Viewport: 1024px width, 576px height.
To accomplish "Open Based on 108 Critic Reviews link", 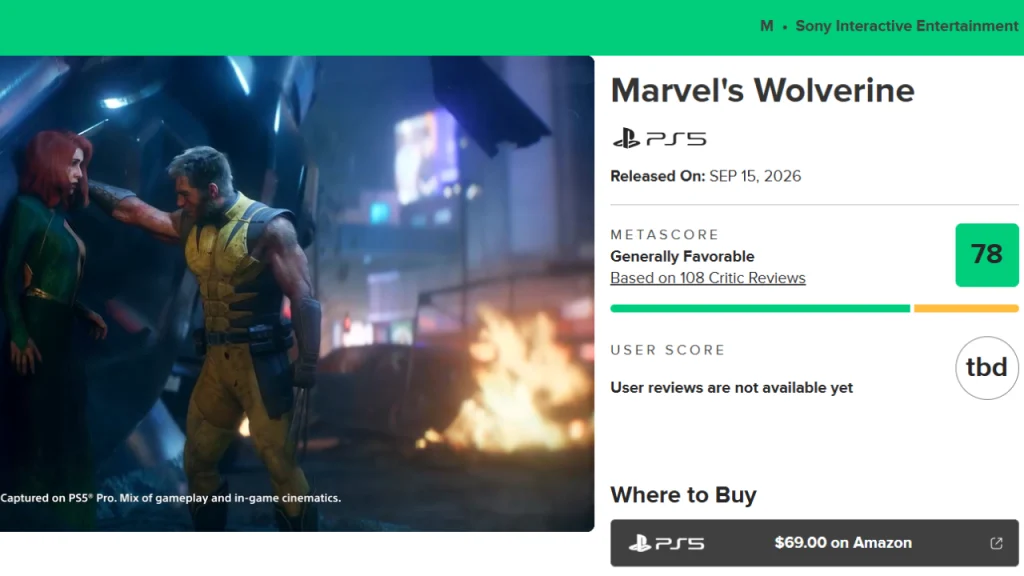I will point(708,278).
